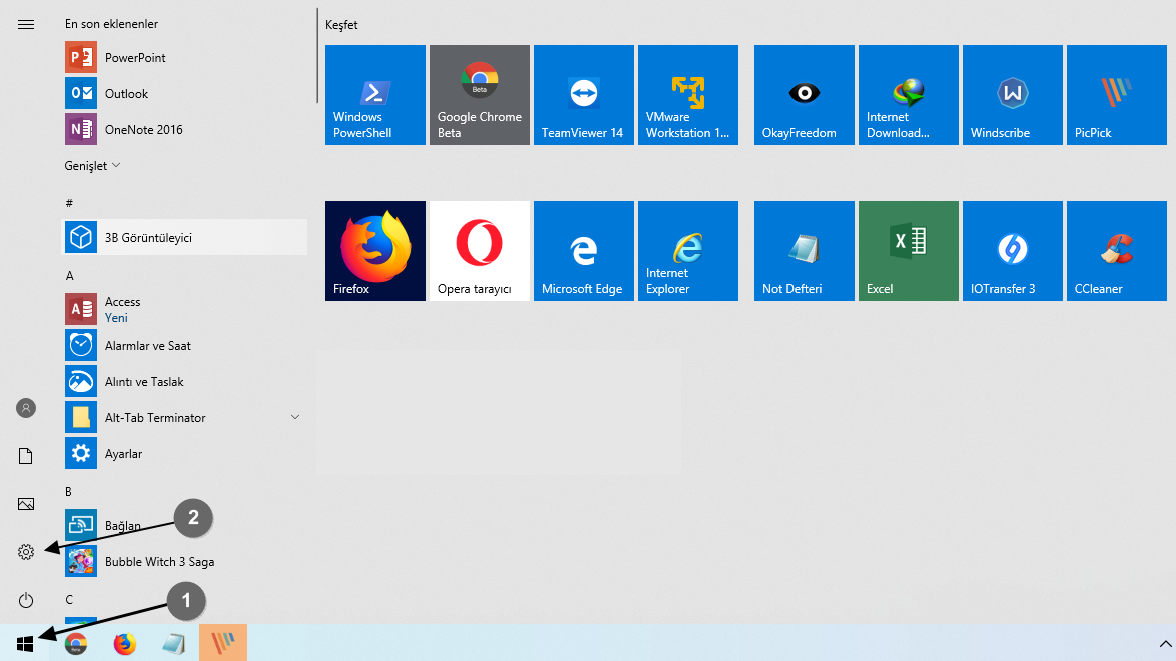Click the letter A section header
Viewport: 1176px width, 661px height.
(70, 275)
